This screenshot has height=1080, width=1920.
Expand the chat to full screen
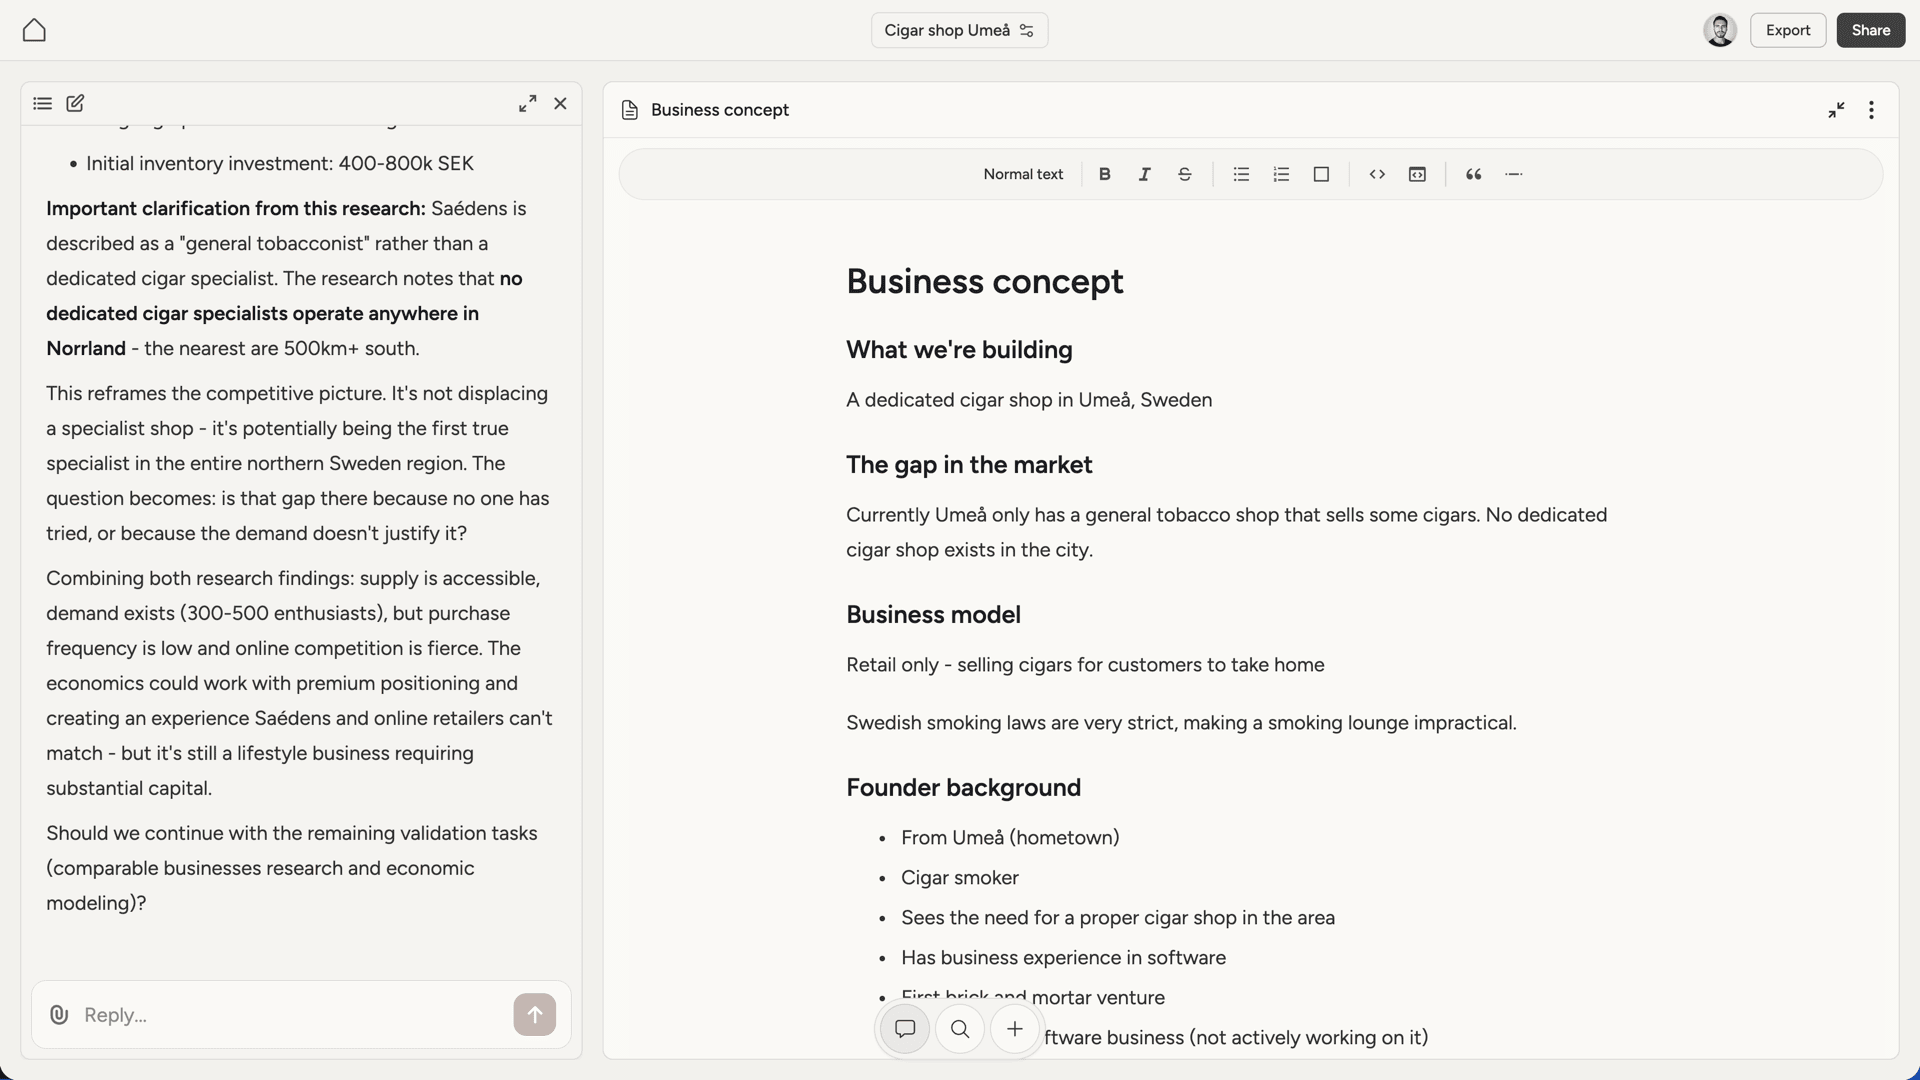coord(527,103)
